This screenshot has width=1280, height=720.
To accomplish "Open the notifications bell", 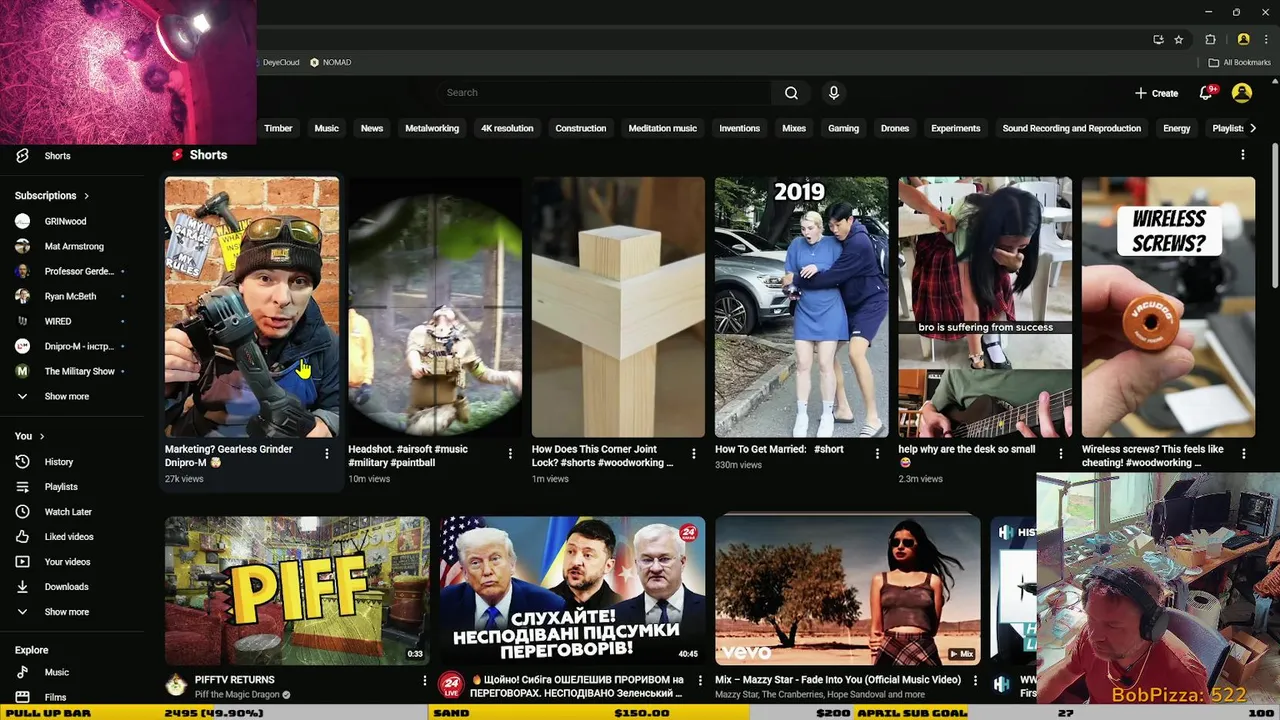I will (x=1206, y=93).
